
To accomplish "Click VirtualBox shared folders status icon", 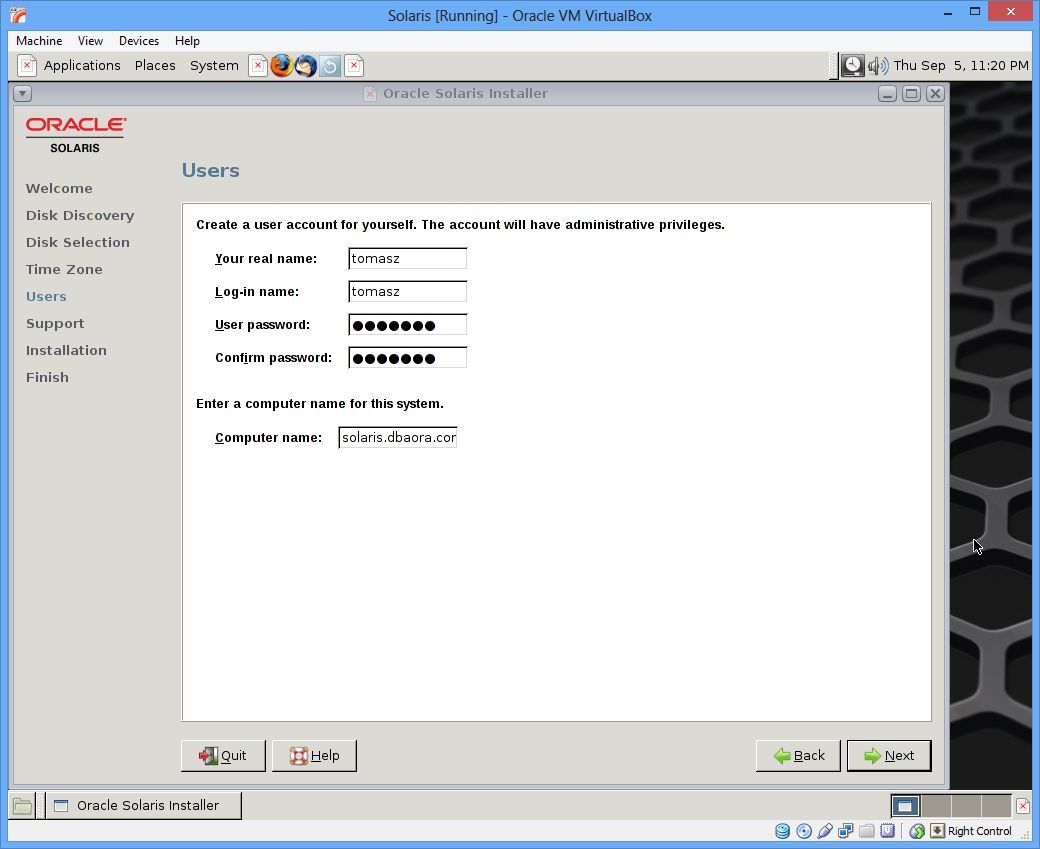I will [867, 831].
